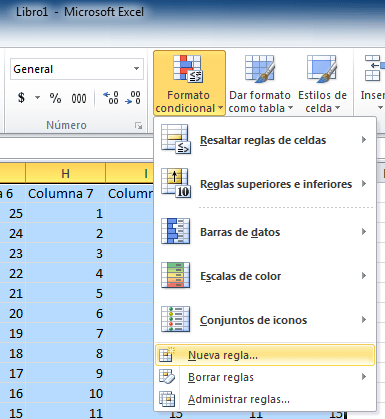Viewport: 385px width, 419px height.
Task: Click cell with value 16
Action: click(13, 393)
